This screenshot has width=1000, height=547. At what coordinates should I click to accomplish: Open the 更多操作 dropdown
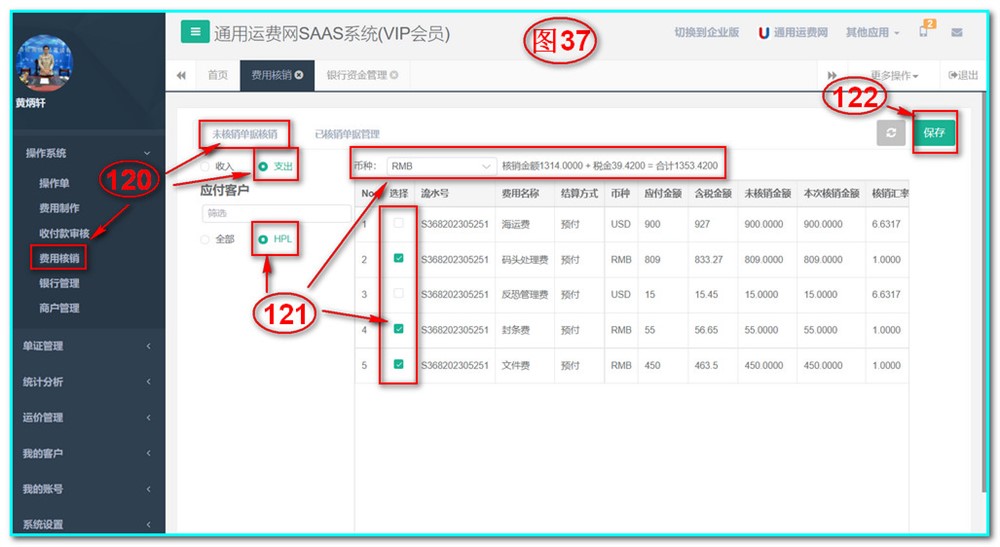point(894,75)
